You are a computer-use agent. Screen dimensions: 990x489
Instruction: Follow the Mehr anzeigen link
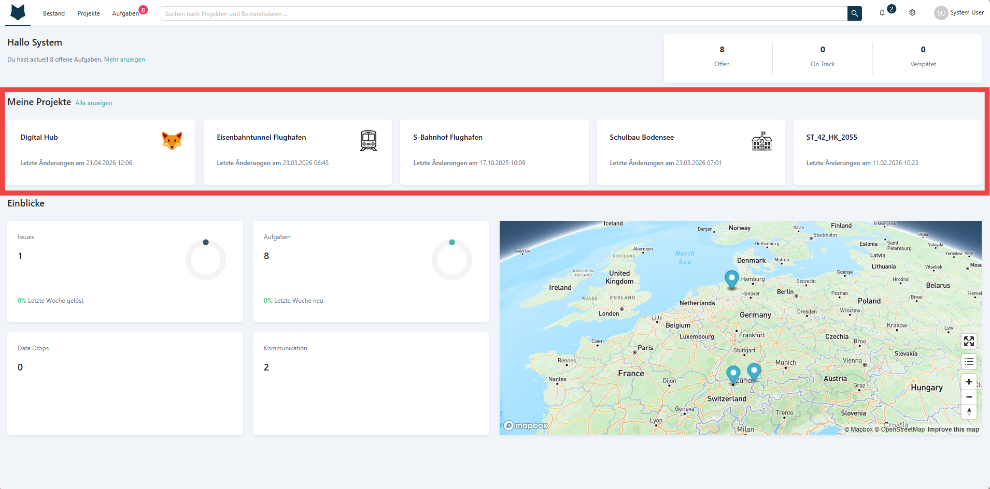point(124,59)
